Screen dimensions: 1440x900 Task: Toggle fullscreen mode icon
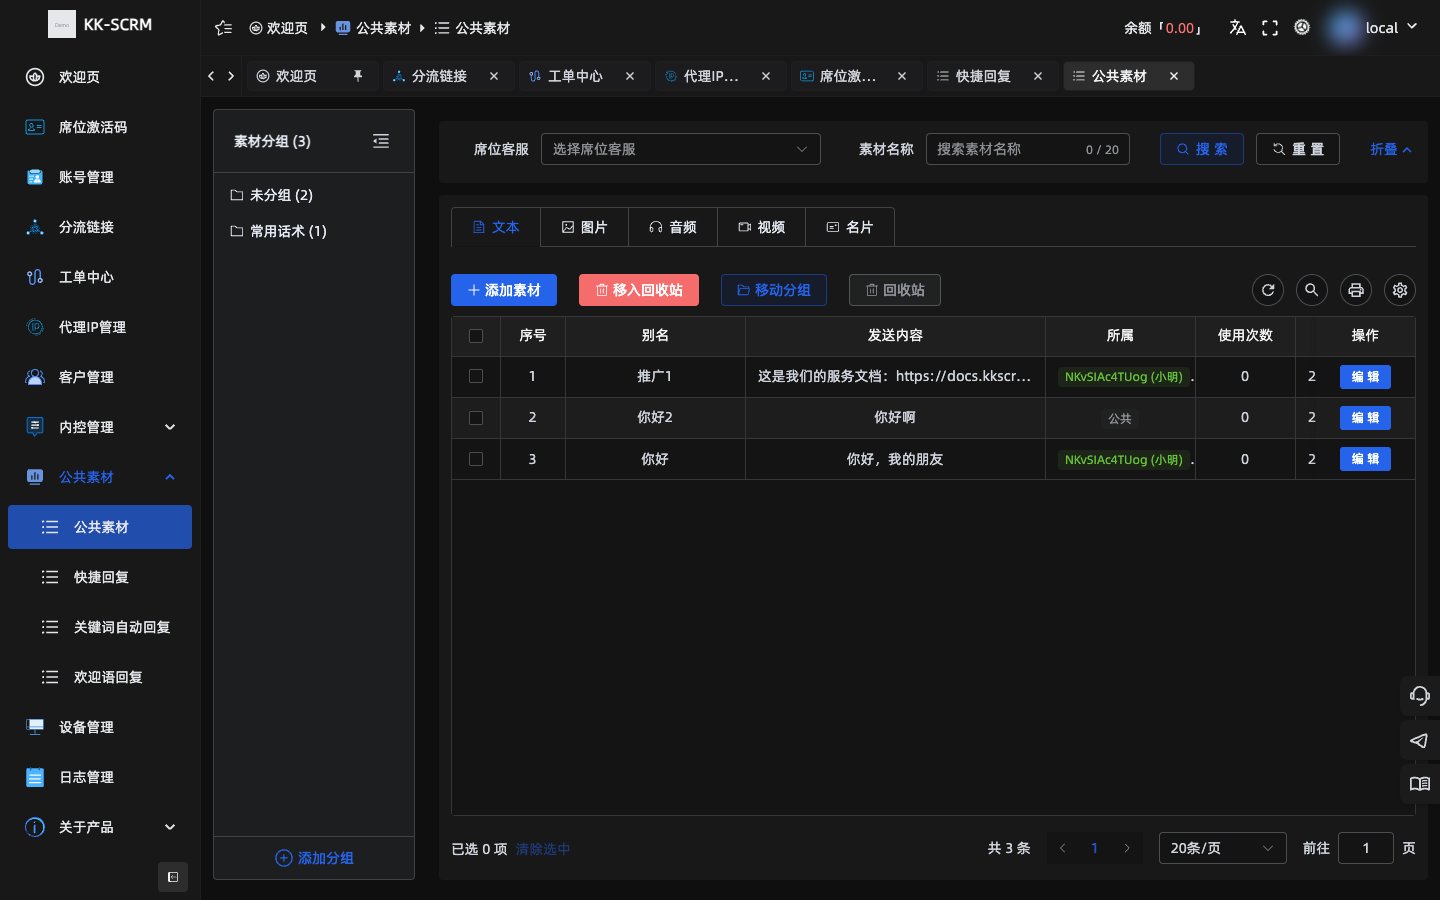click(1270, 28)
